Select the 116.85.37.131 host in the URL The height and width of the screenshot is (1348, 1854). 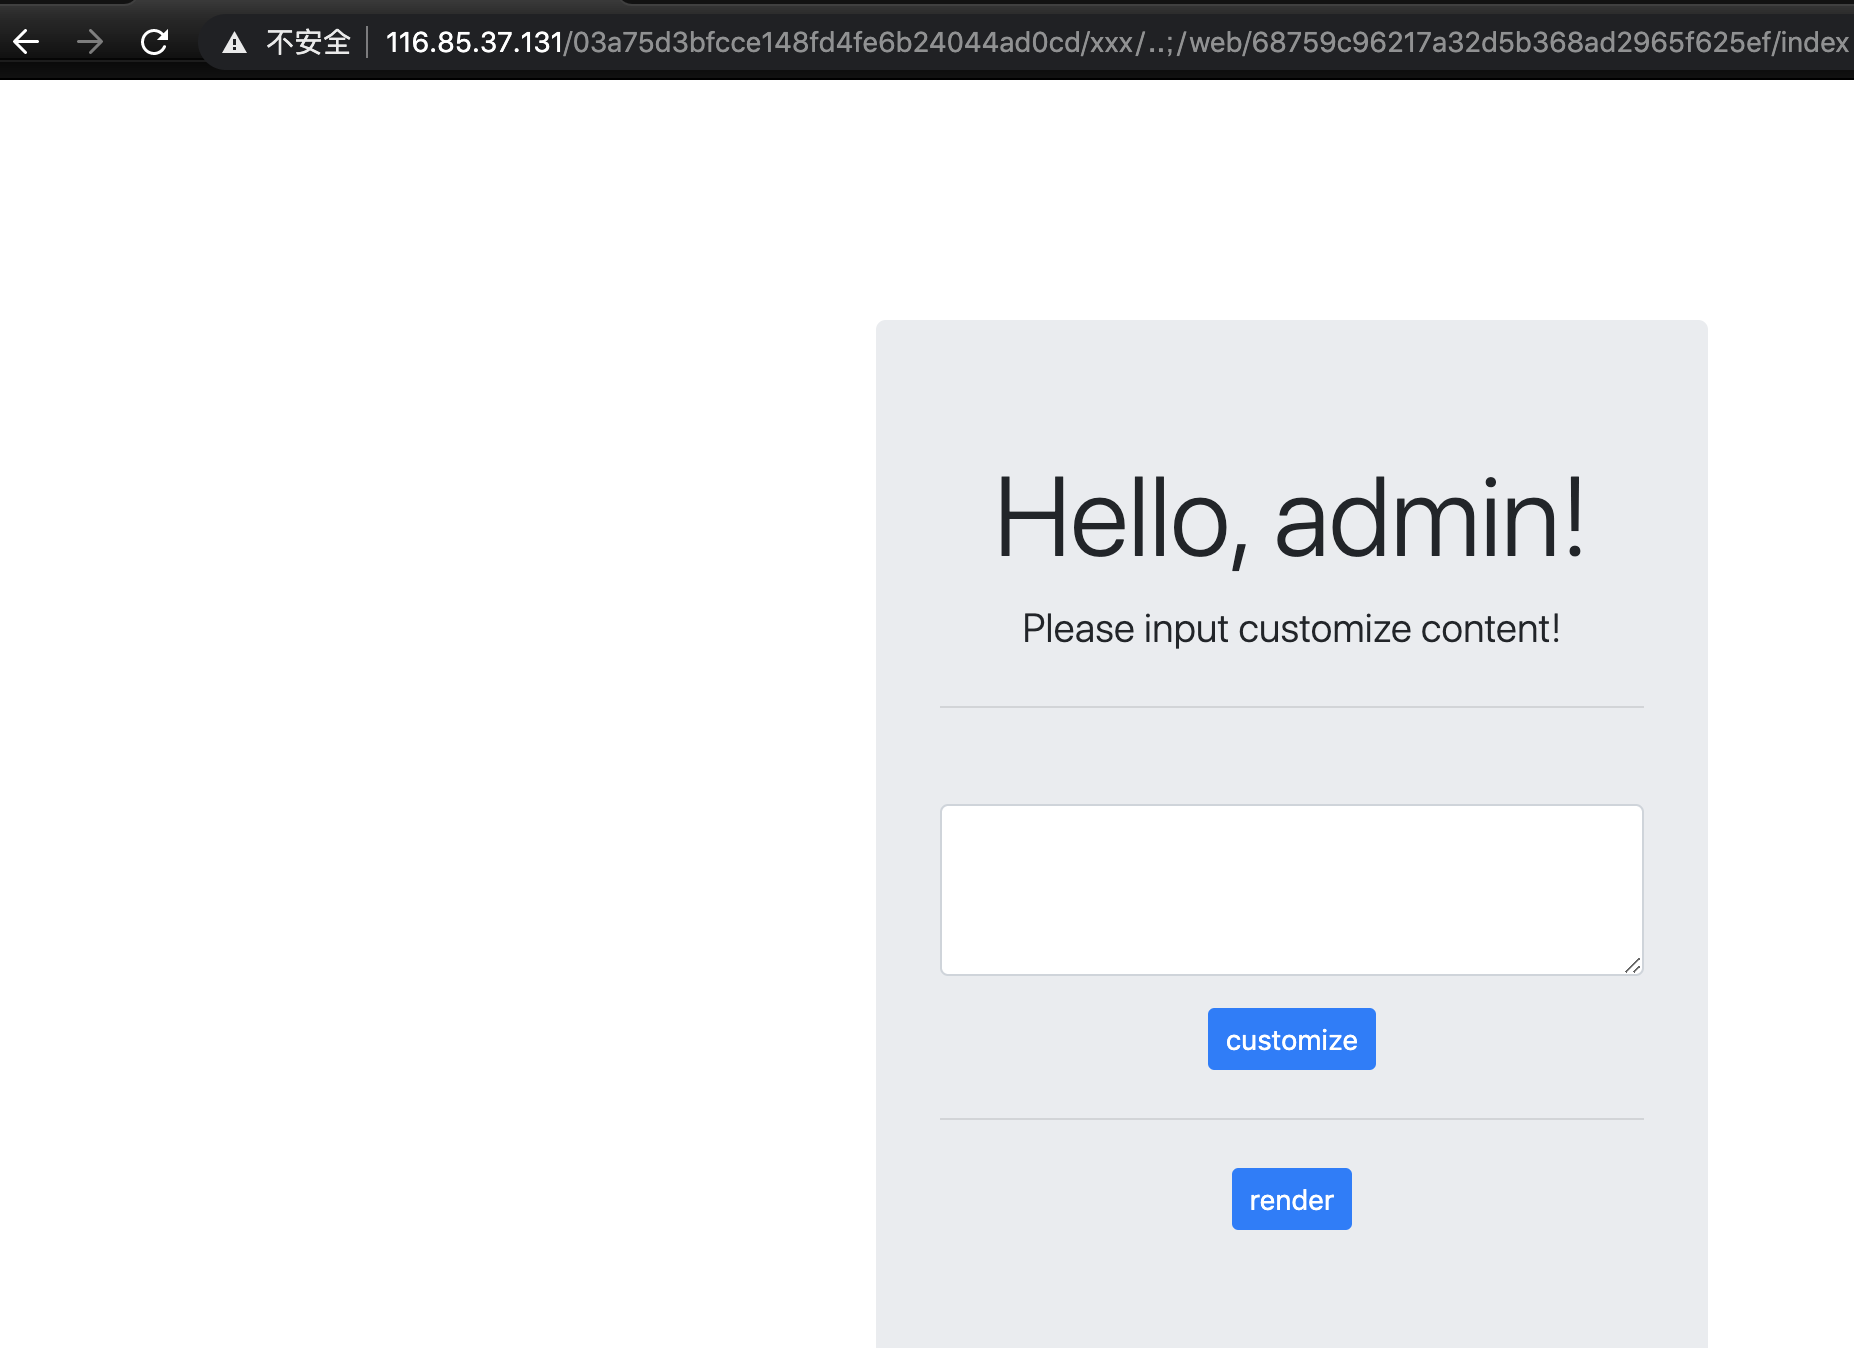click(x=474, y=42)
